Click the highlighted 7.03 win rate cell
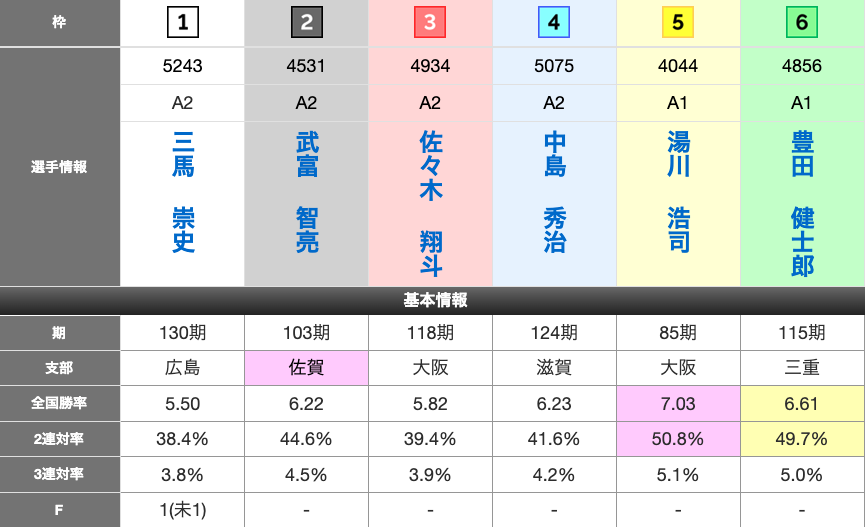865x527 pixels. coord(679,403)
